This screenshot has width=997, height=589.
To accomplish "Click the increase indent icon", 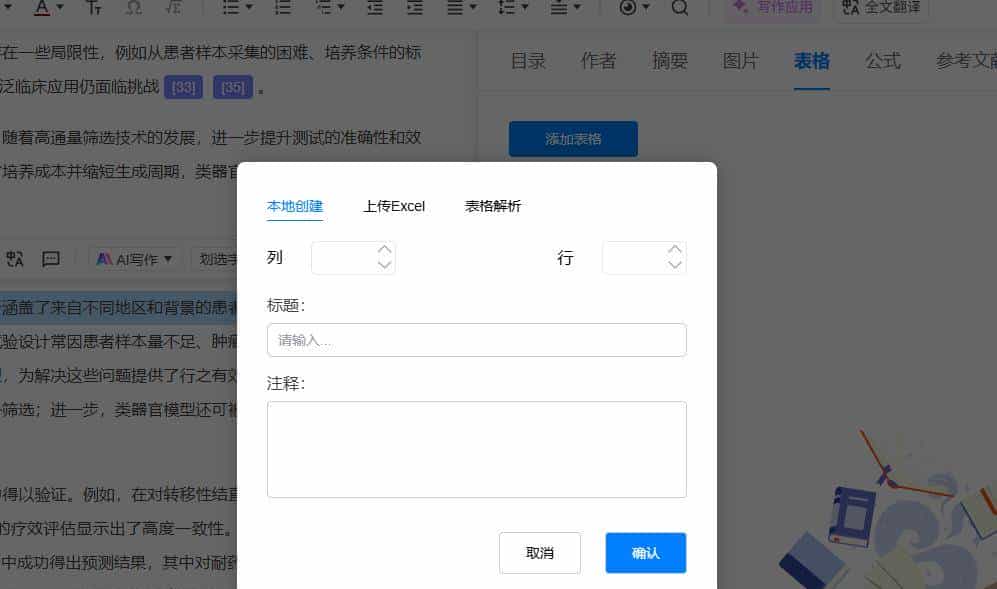I will click(414, 8).
